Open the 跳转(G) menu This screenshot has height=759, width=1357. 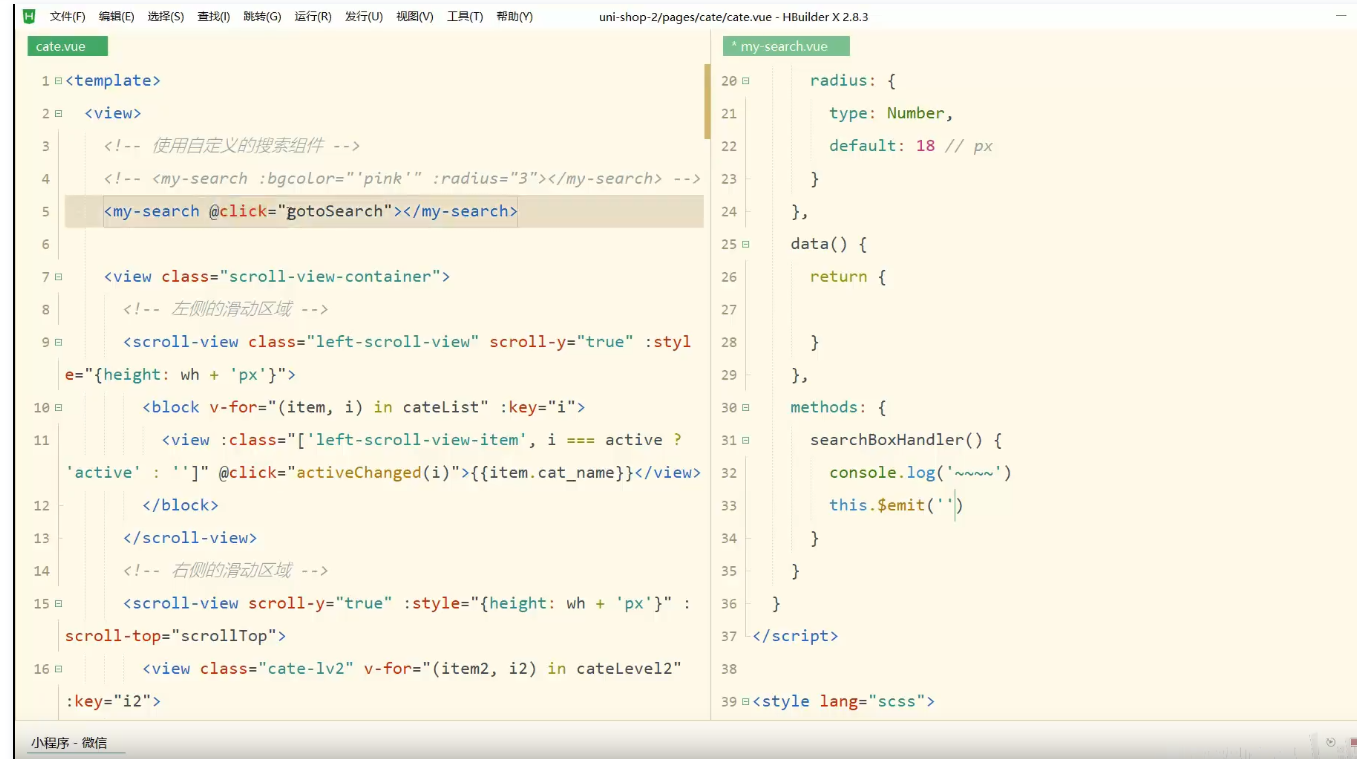262,17
